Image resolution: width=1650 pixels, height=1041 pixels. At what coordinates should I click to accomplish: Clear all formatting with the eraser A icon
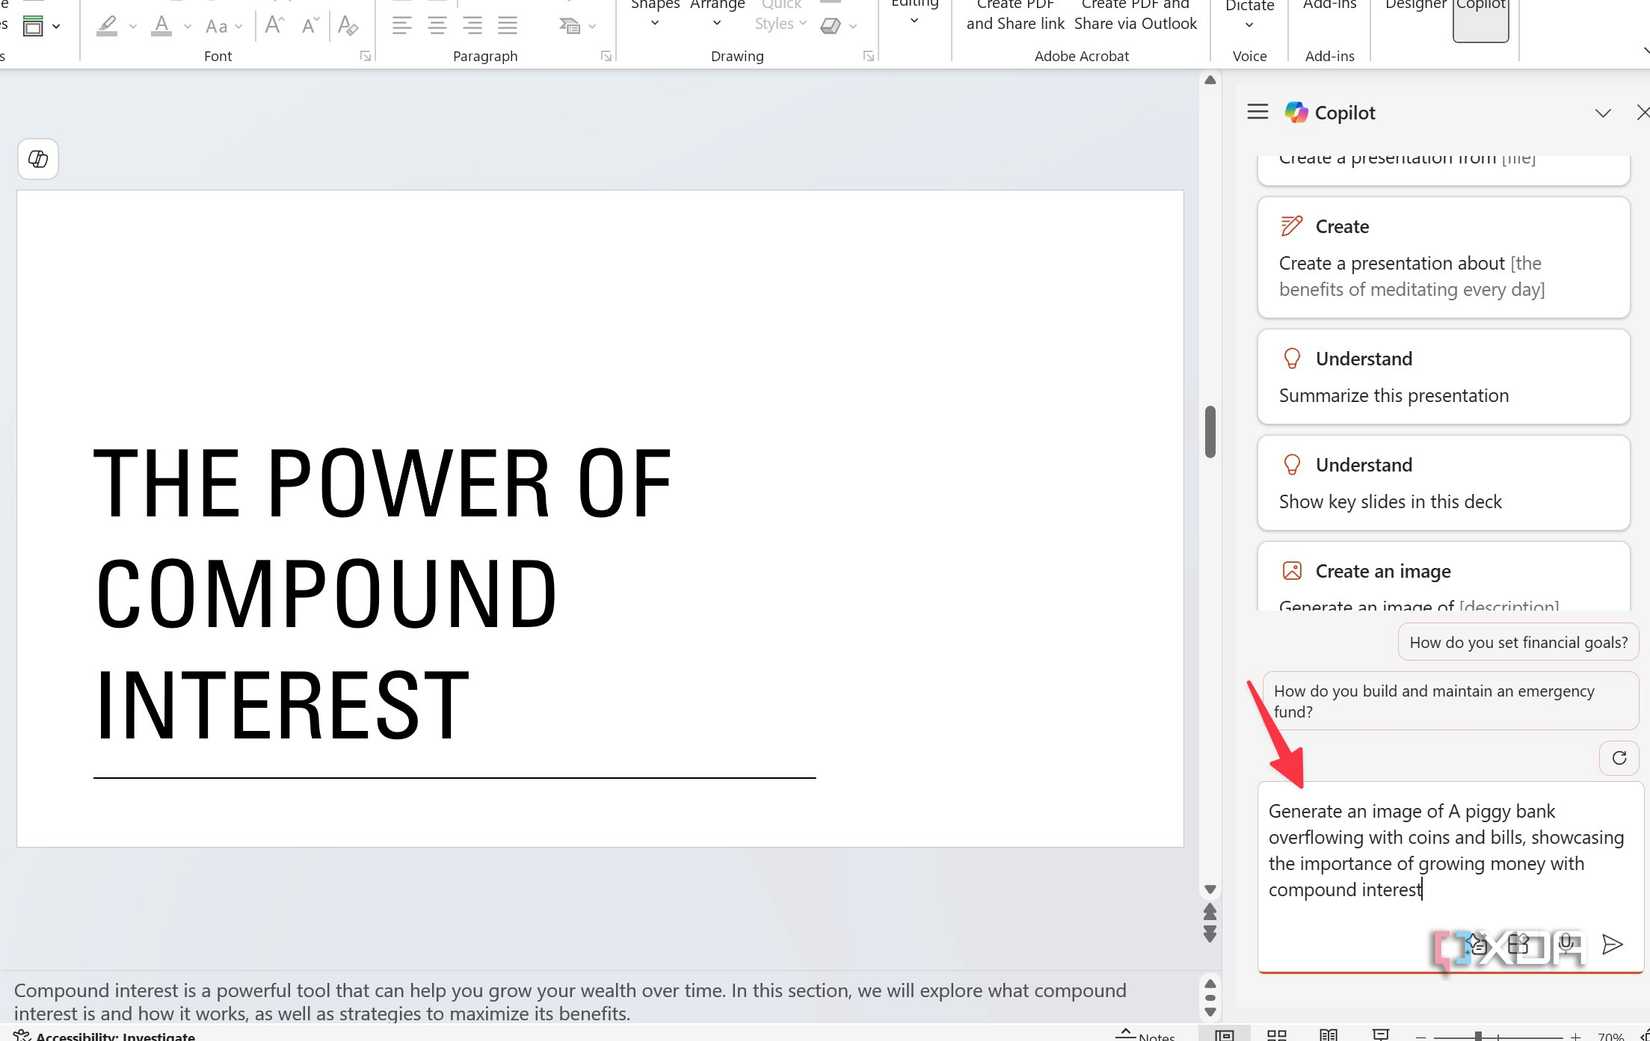[348, 26]
